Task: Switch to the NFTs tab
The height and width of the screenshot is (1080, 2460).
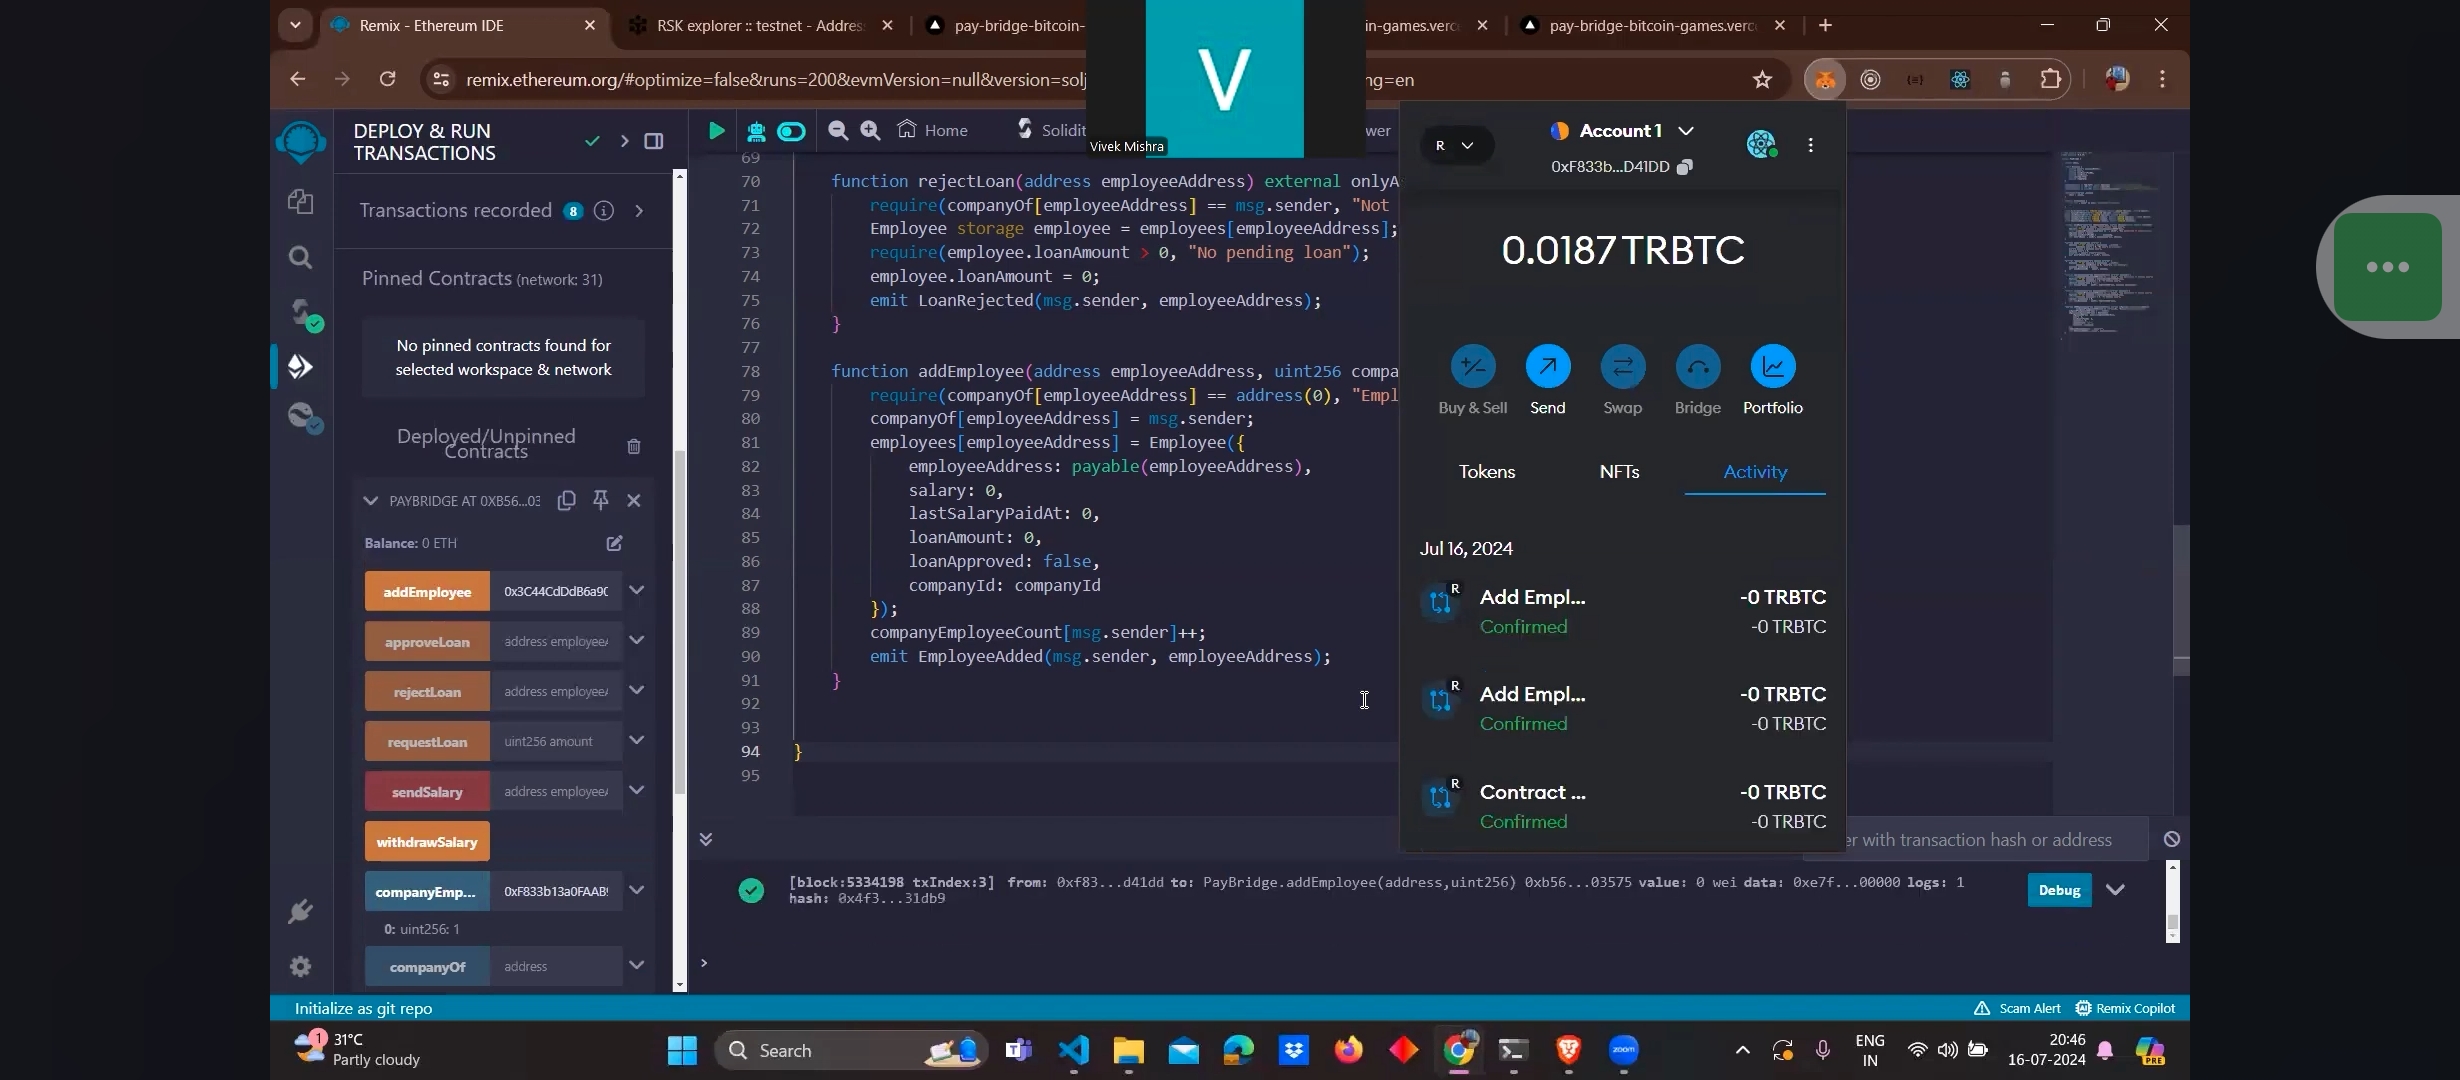Action: point(1619,472)
